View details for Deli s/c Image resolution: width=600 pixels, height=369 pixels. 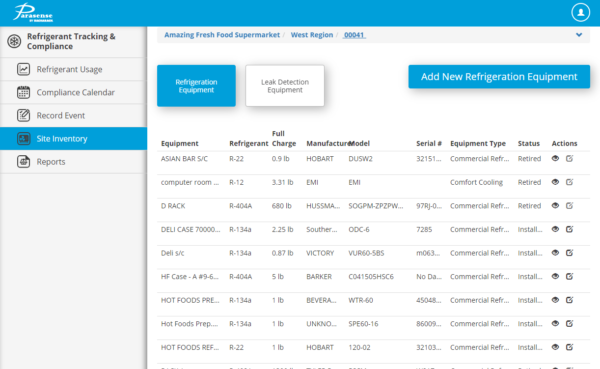click(555, 253)
